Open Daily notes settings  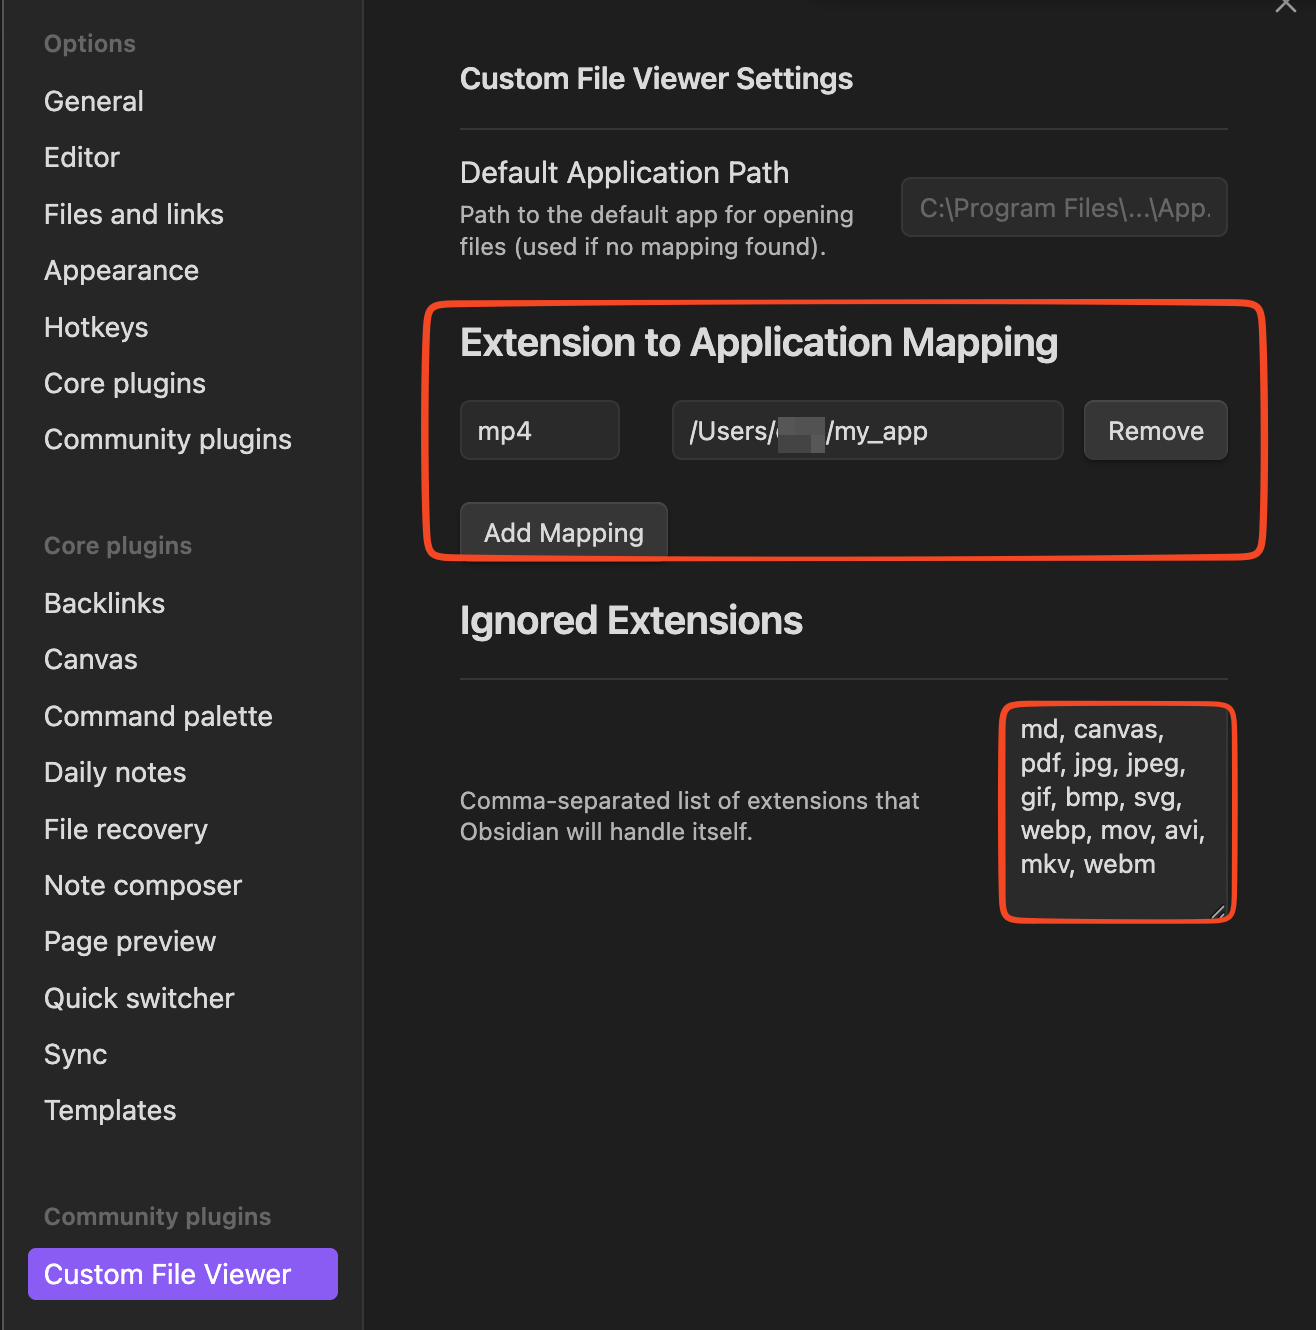click(115, 772)
